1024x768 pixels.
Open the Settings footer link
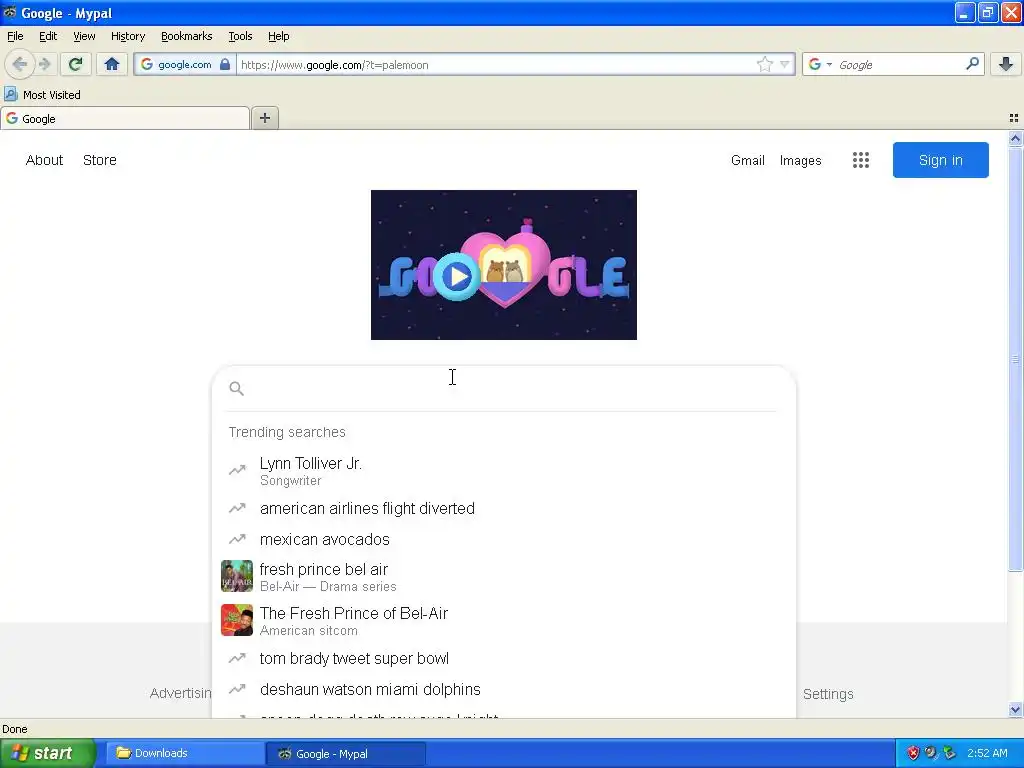(827, 694)
